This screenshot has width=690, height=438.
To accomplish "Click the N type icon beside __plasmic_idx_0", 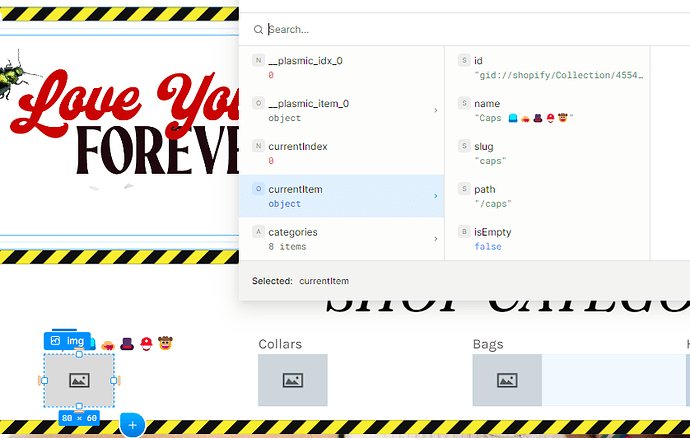I will [x=258, y=61].
